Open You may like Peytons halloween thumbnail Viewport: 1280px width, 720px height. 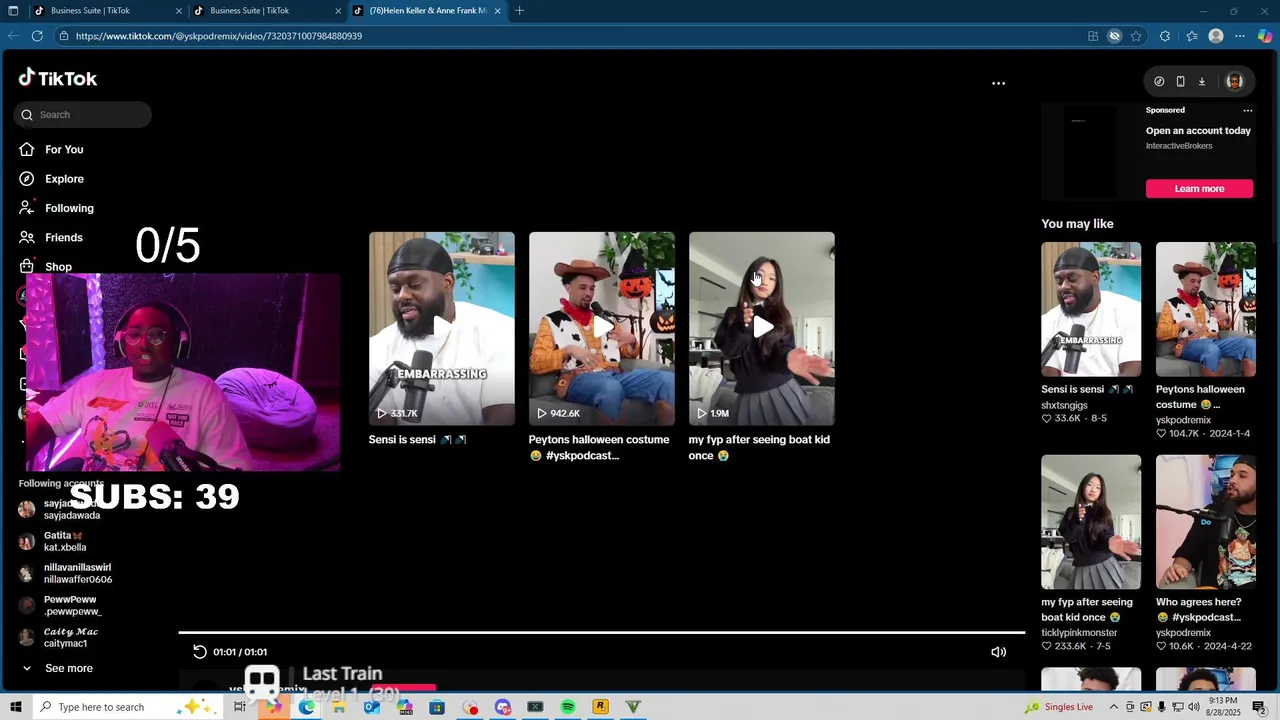(1206, 309)
